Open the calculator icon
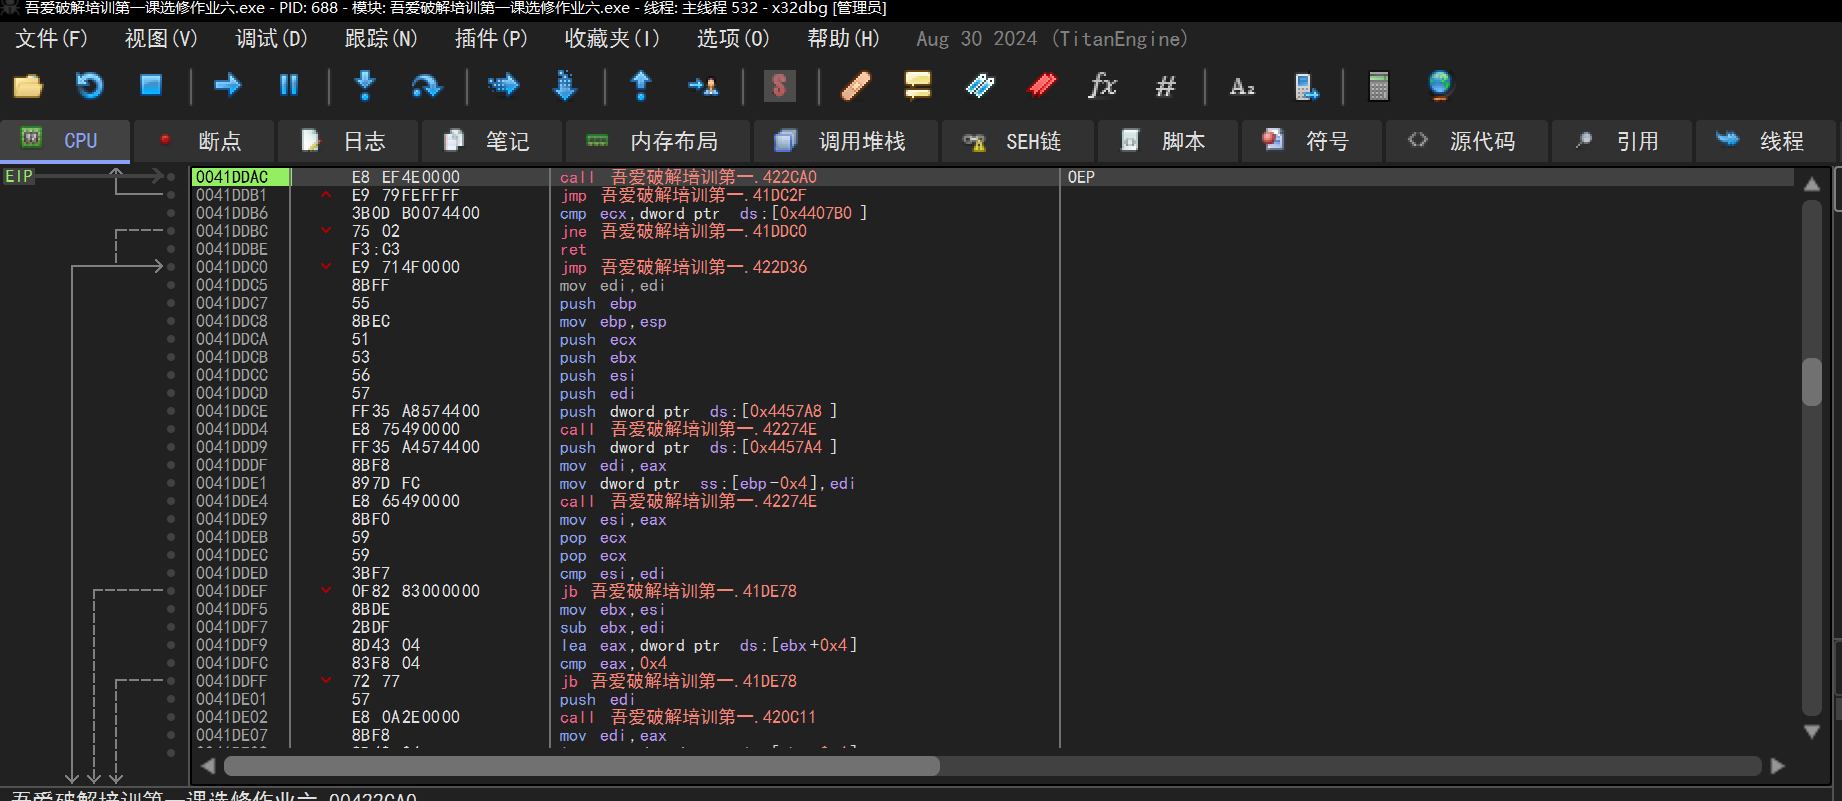This screenshot has height=801, width=1842. coord(1379,86)
